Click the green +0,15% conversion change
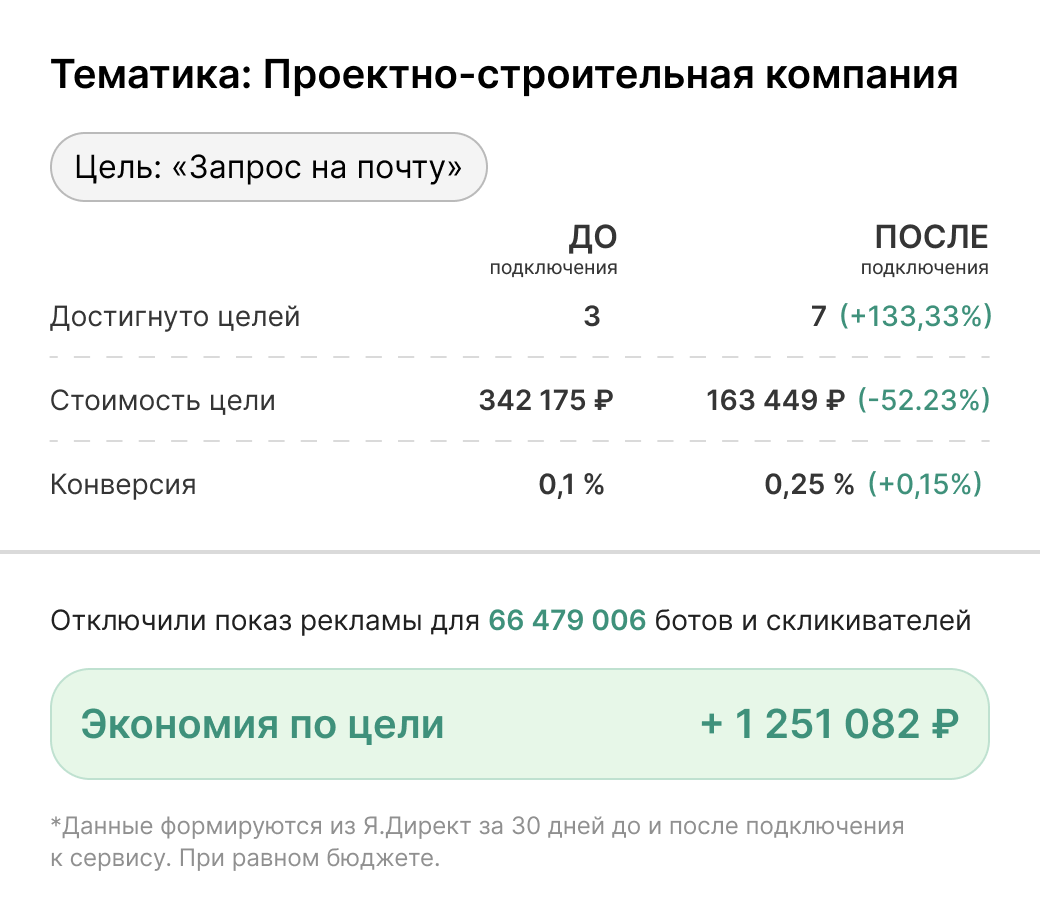This screenshot has height=924, width=1040. click(924, 485)
